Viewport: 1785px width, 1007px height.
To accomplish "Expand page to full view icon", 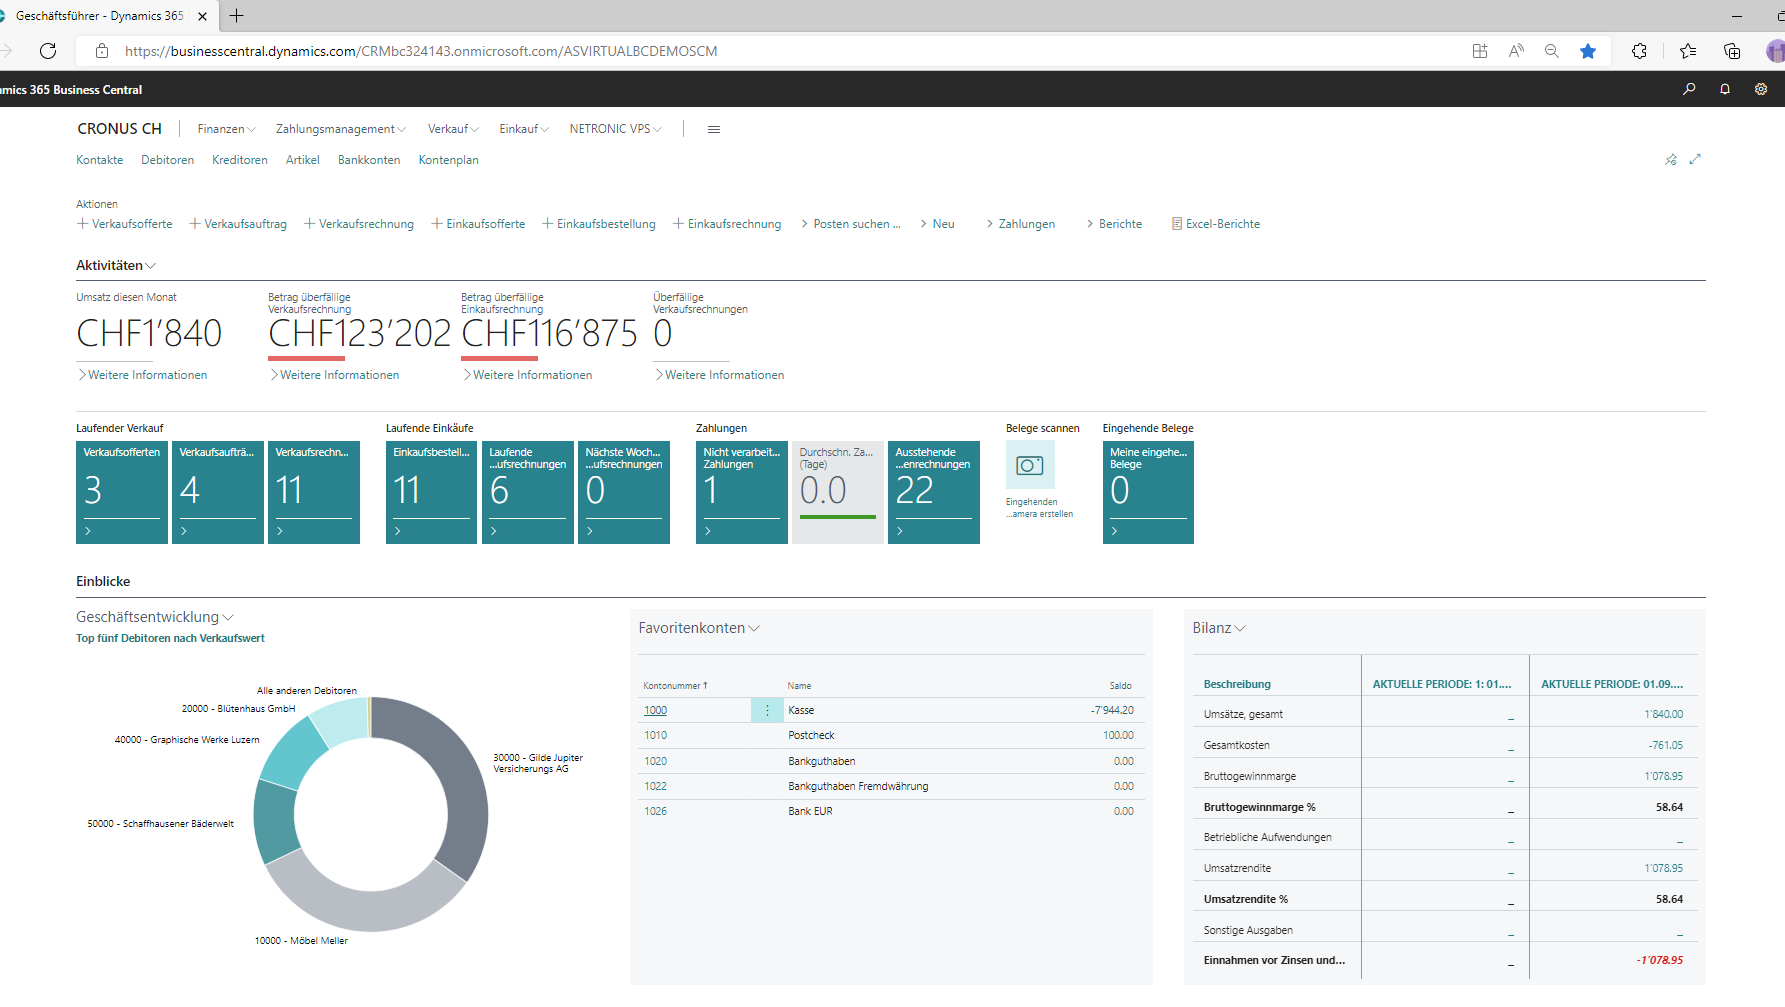I will (1695, 159).
